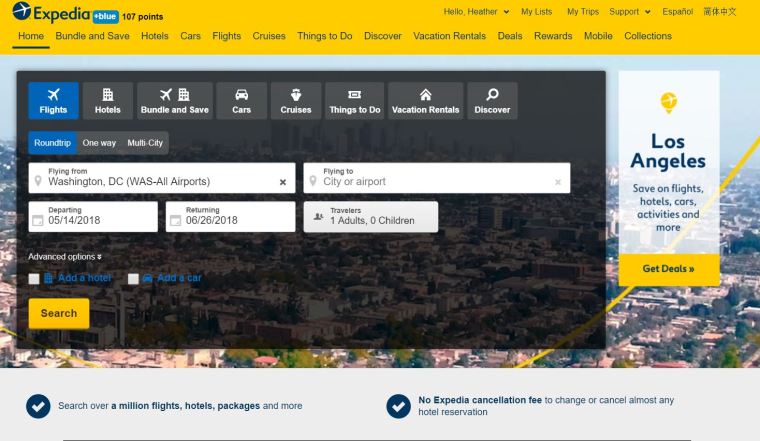Open the Things to Do ticket tab
Viewport: 760px width, 441px height.
[x=355, y=101]
